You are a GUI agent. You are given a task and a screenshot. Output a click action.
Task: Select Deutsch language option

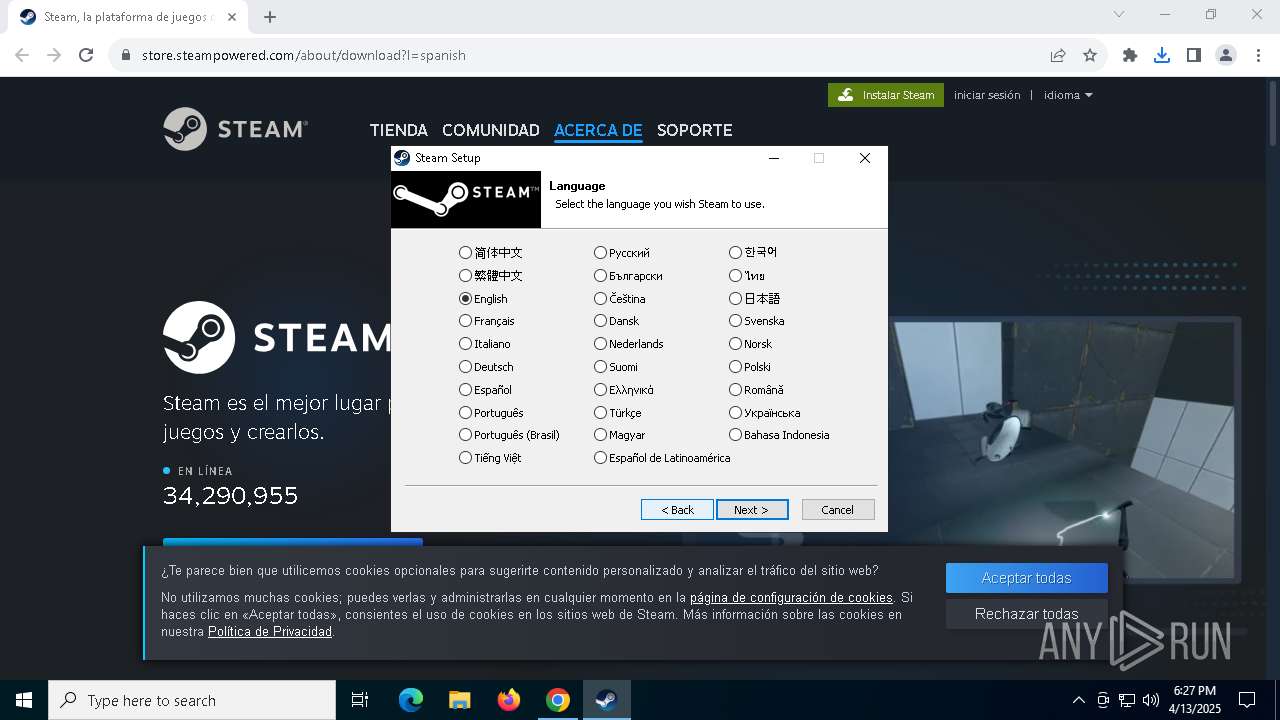[487, 367]
